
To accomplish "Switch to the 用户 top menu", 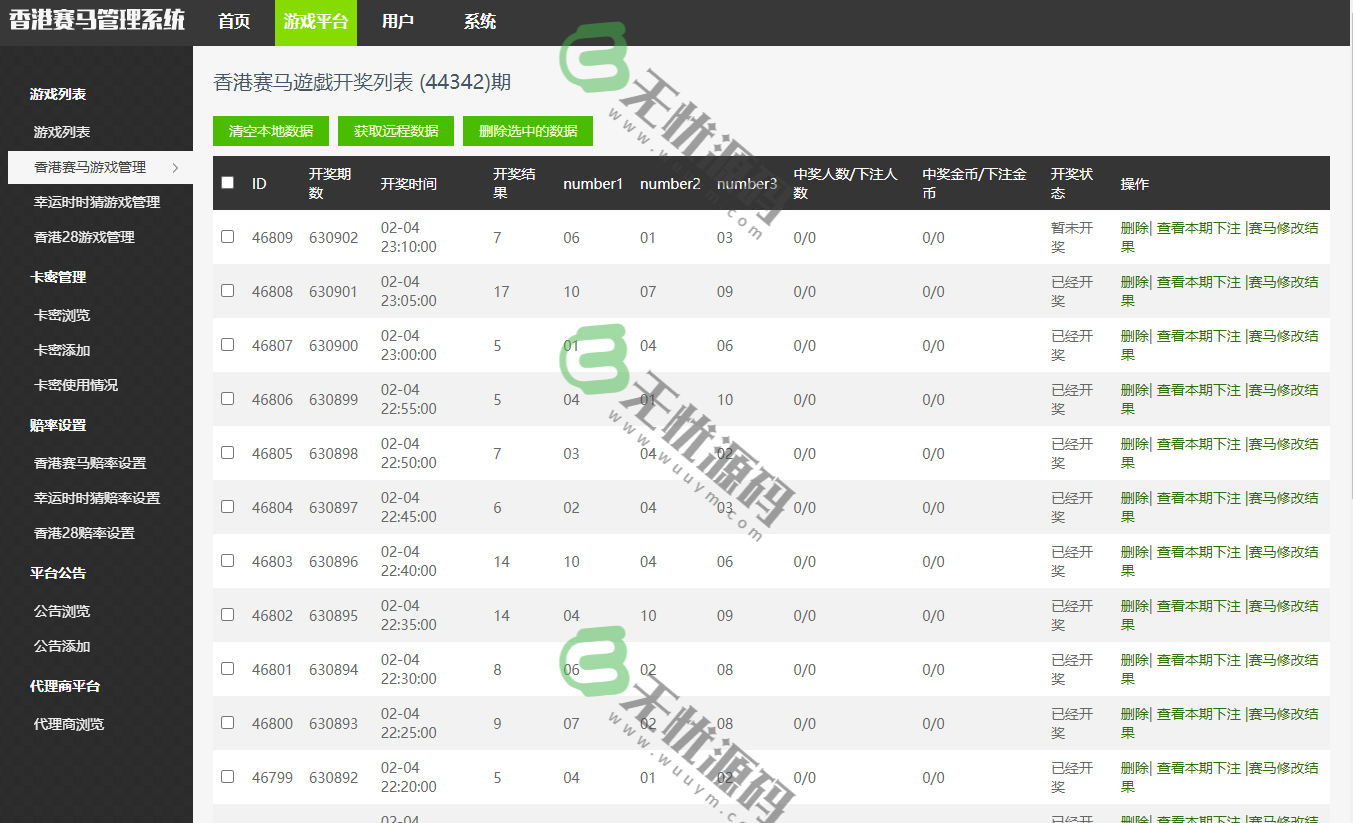I will (398, 22).
